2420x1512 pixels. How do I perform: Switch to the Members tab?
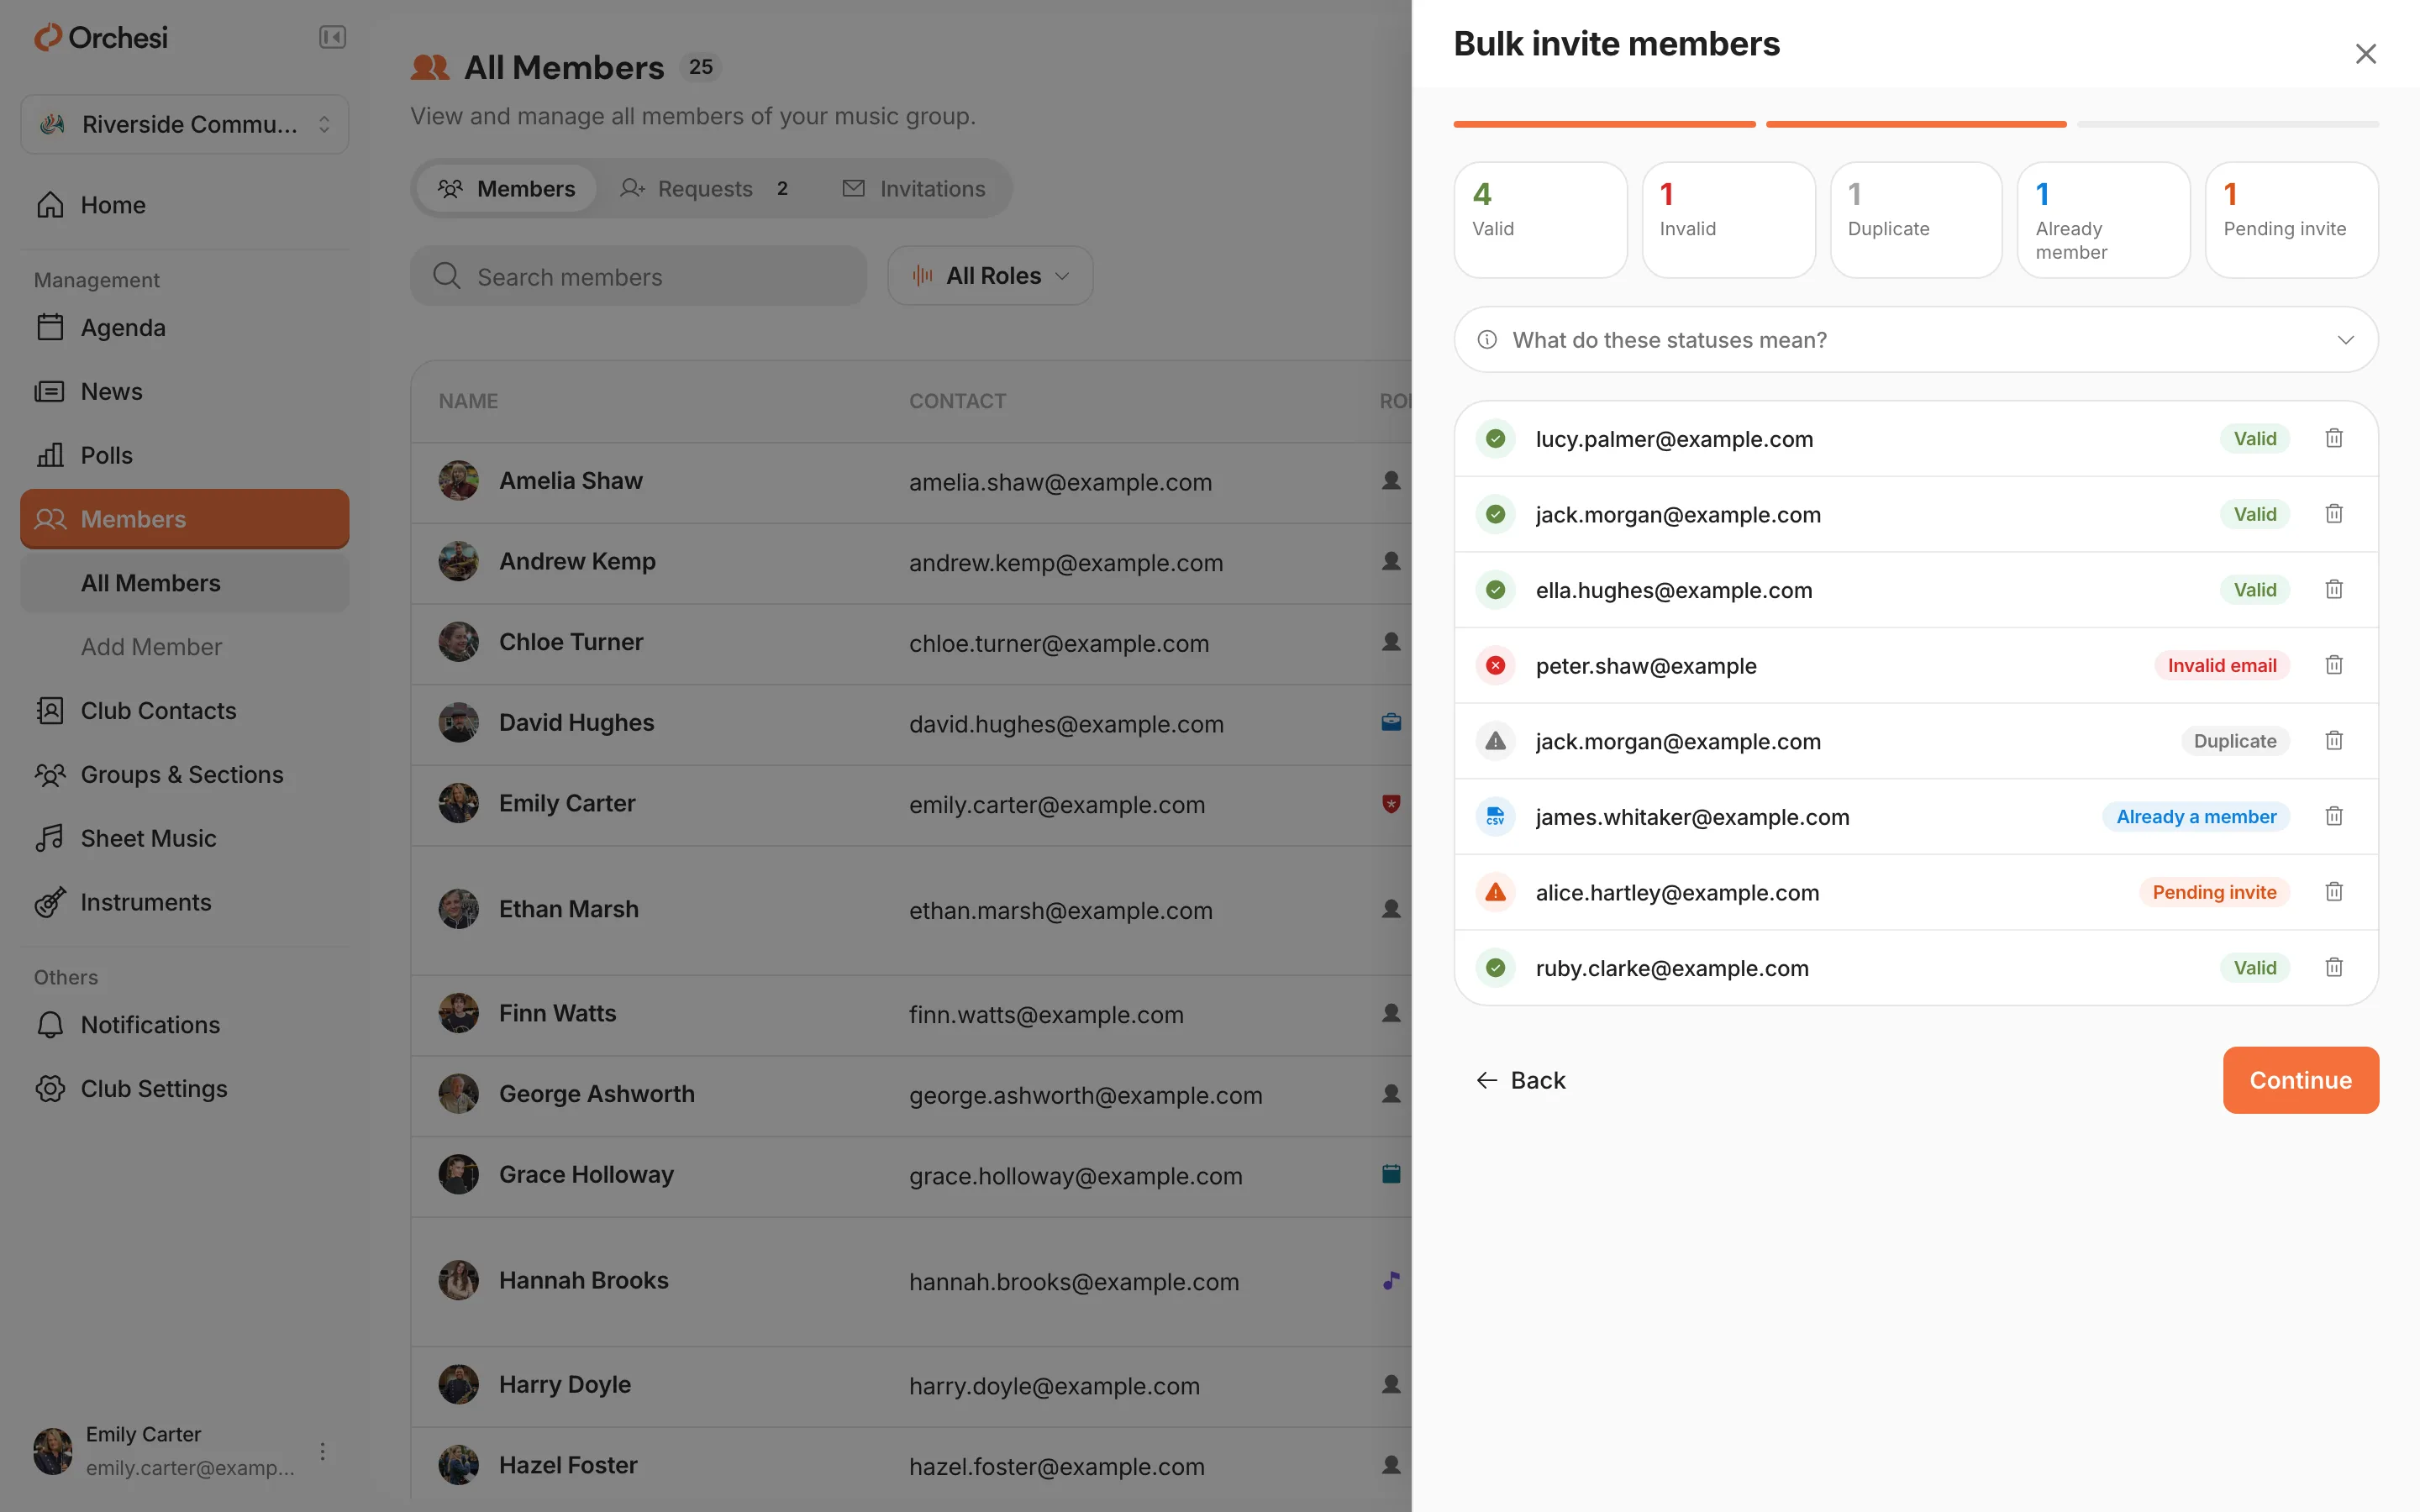click(x=507, y=189)
